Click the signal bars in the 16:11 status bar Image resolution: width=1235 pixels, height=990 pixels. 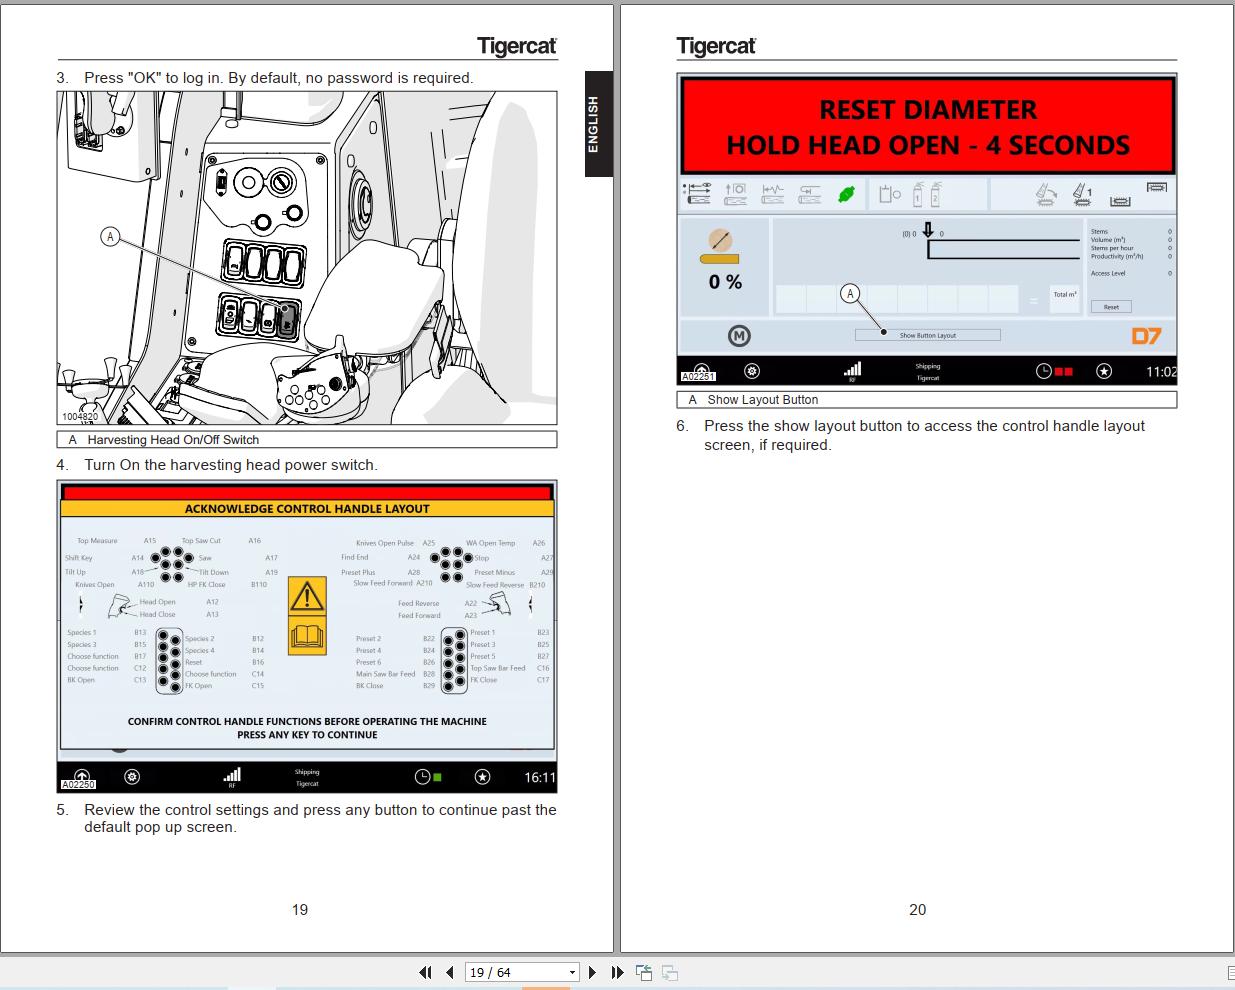click(232, 774)
